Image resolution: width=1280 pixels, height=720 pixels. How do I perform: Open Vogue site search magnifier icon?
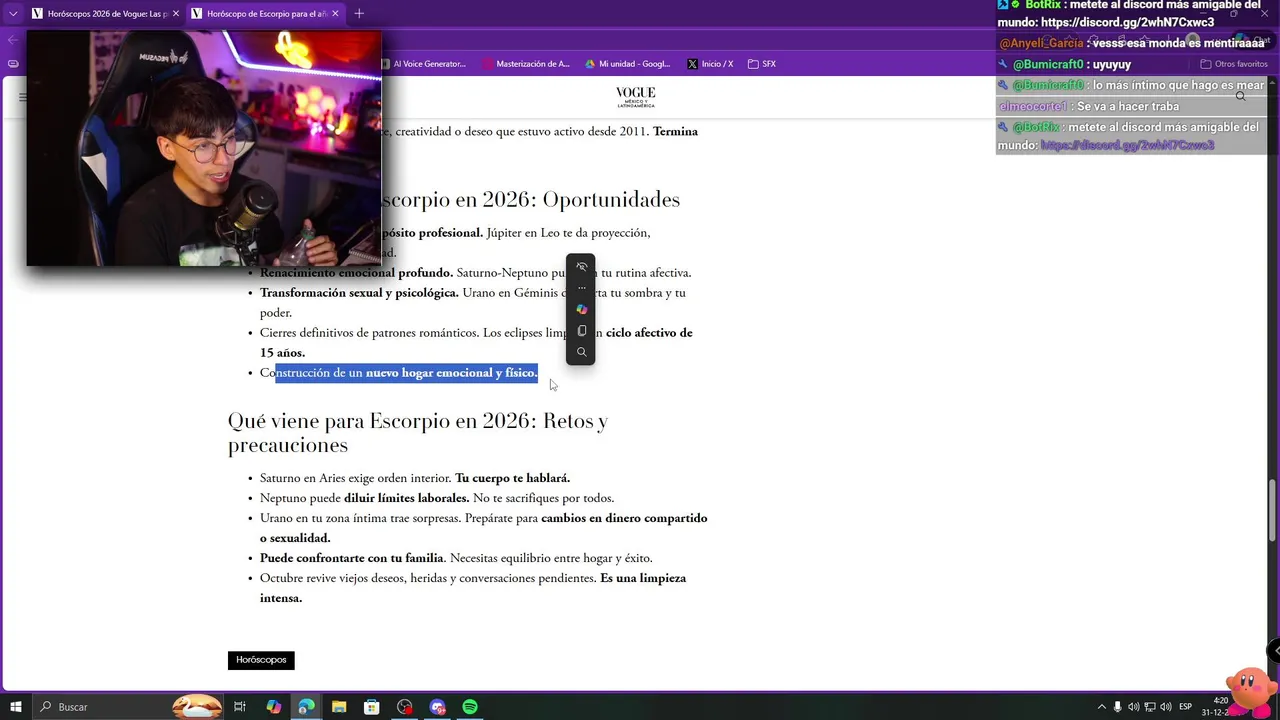click(x=1240, y=97)
